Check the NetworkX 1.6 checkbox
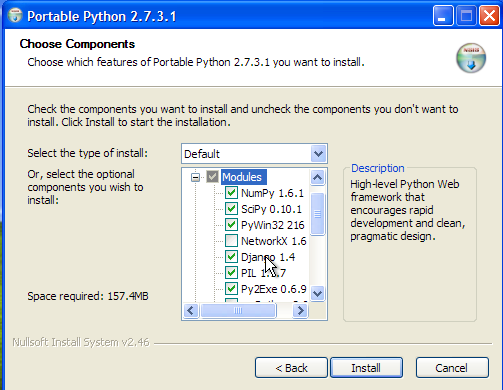Viewport: 503px width, 390px height. [231, 241]
